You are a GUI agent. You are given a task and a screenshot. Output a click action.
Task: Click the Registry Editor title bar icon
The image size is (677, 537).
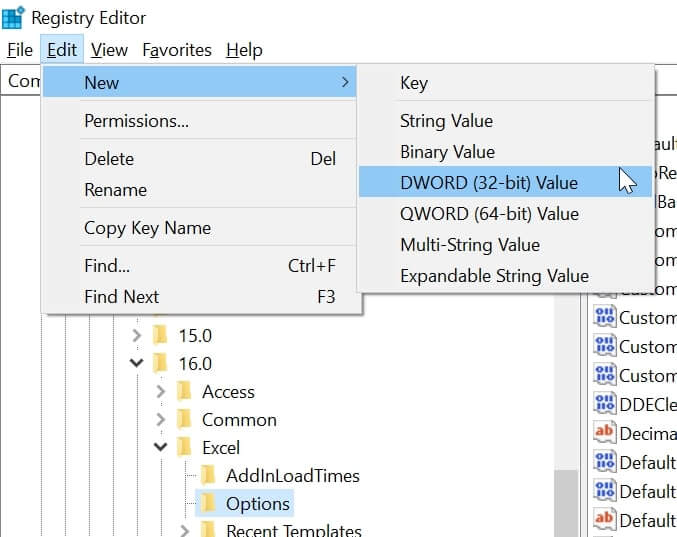point(14,18)
